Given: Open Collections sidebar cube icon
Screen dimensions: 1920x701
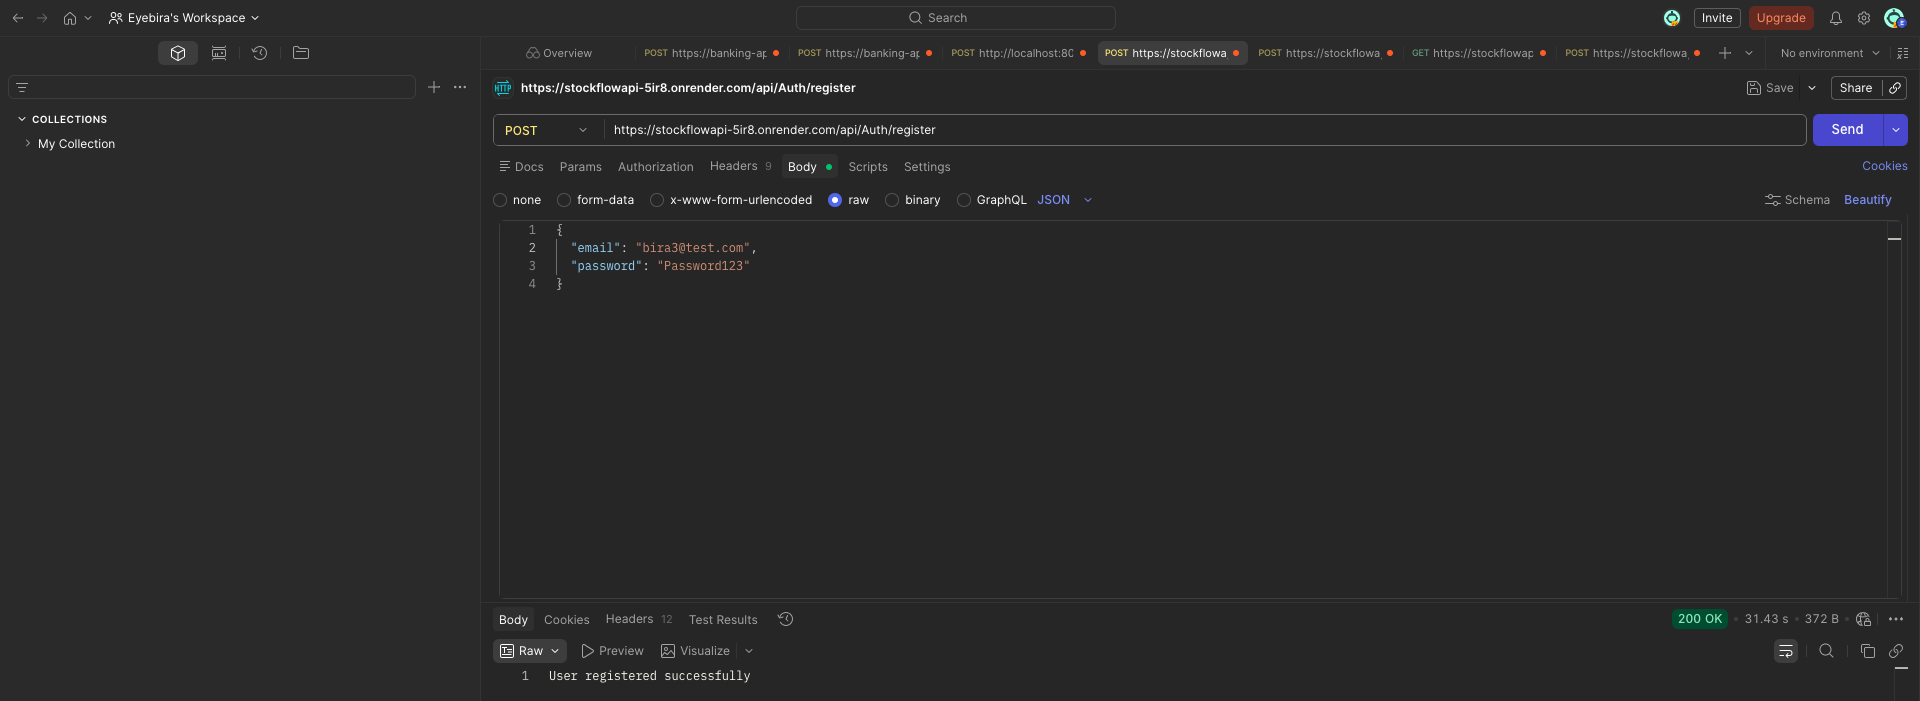Looking at the screenshot, I should pyautogui.click(x=178, y=53).
